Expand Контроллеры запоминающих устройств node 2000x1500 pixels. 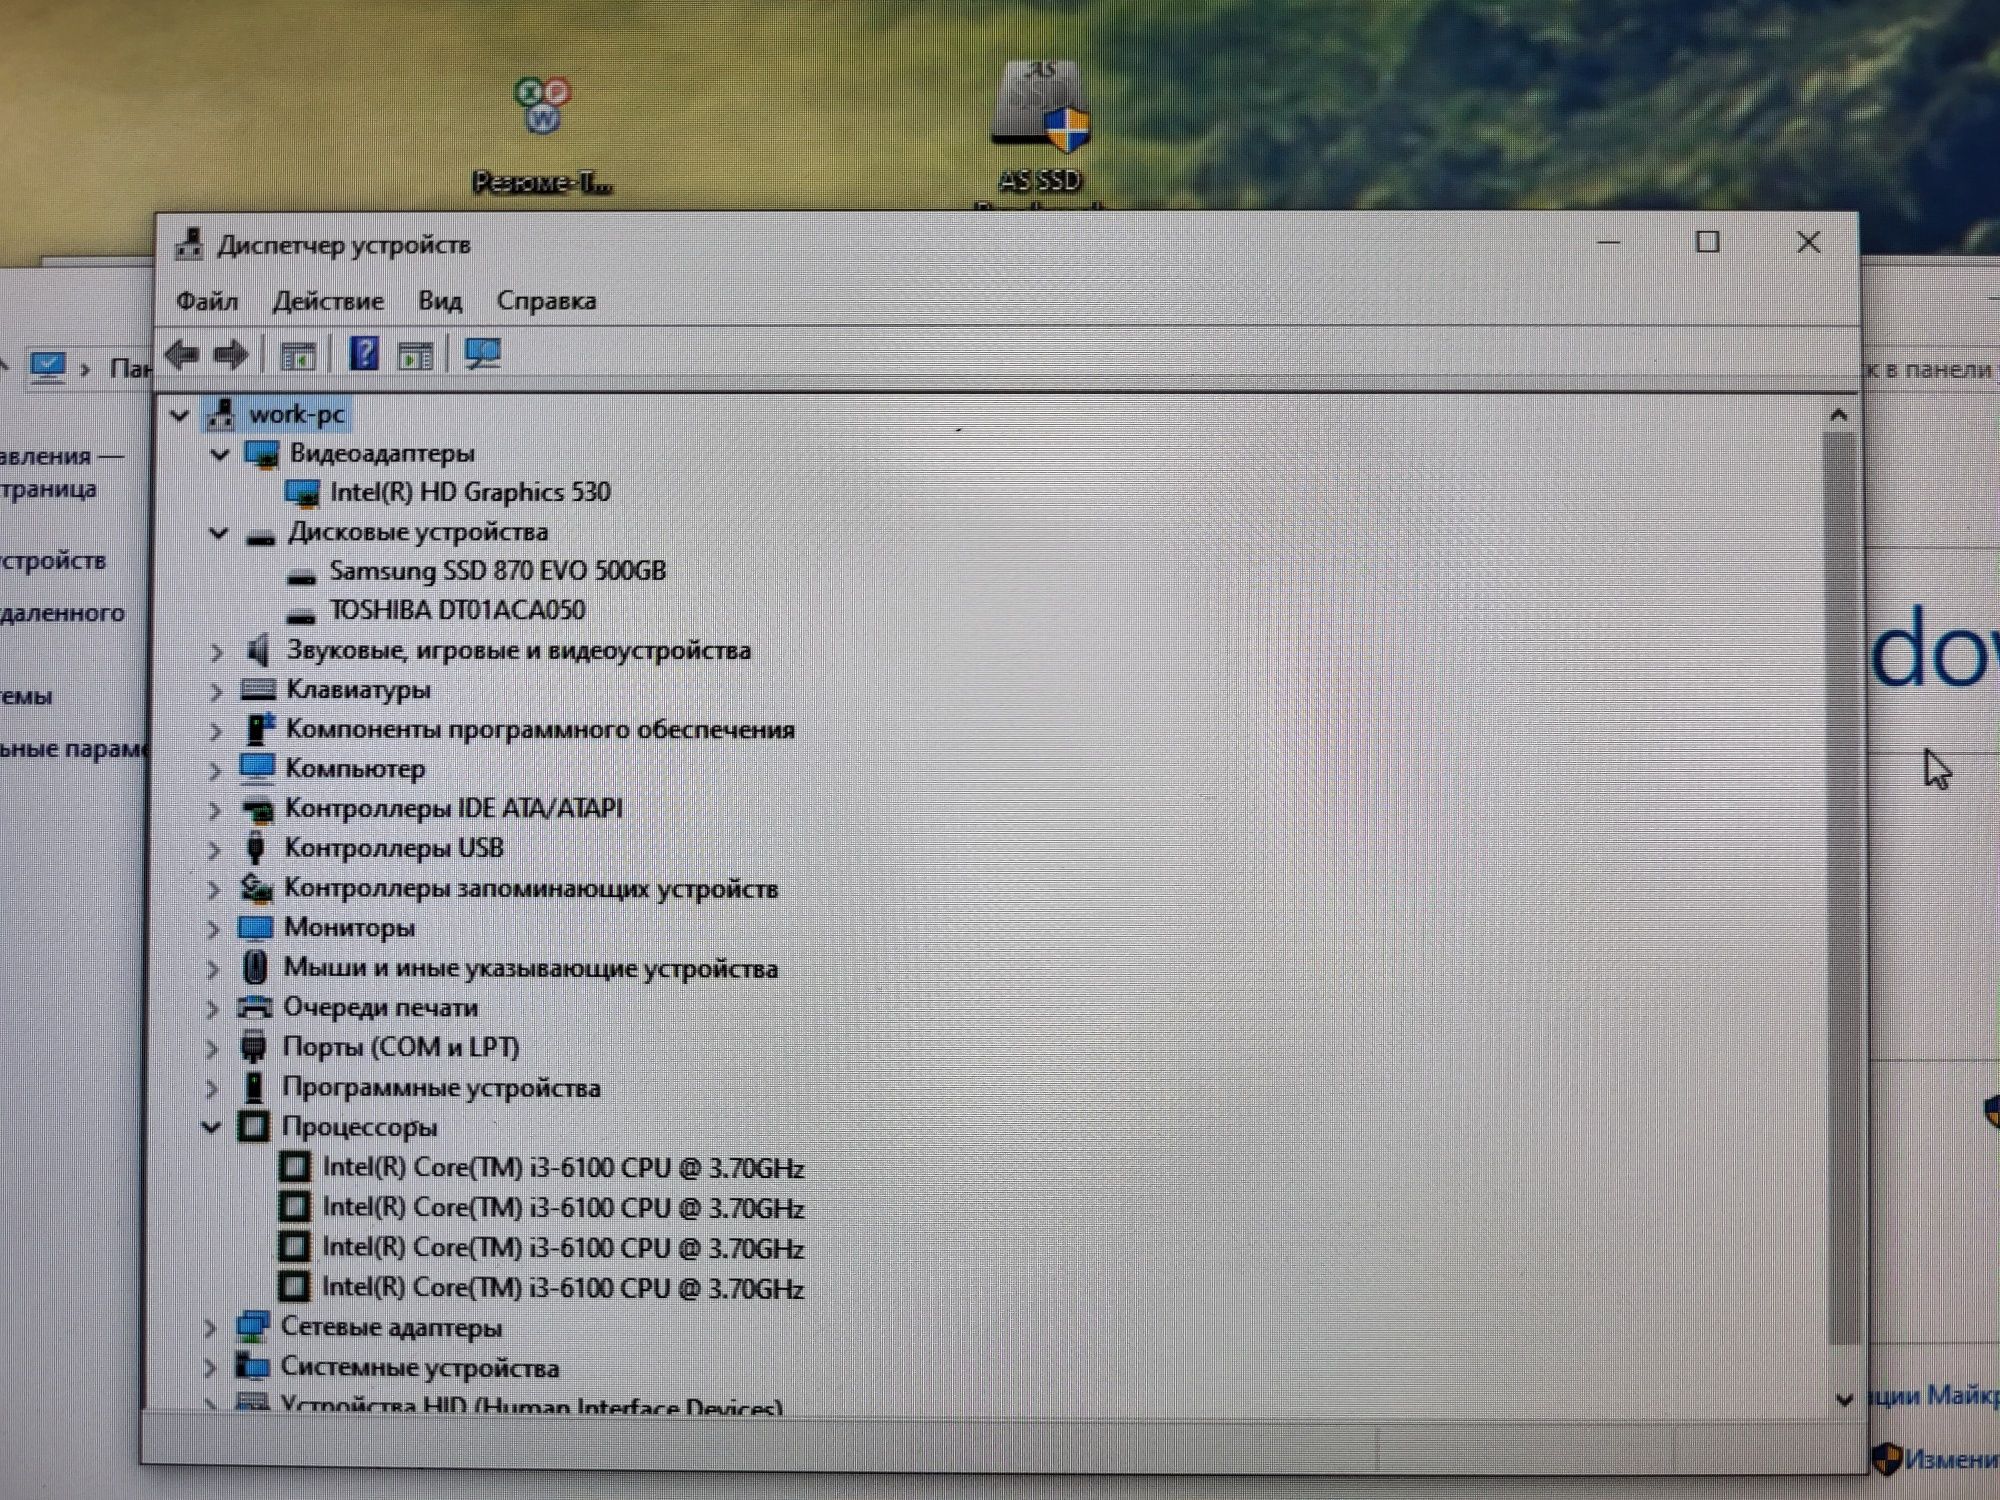click(214, 889)
